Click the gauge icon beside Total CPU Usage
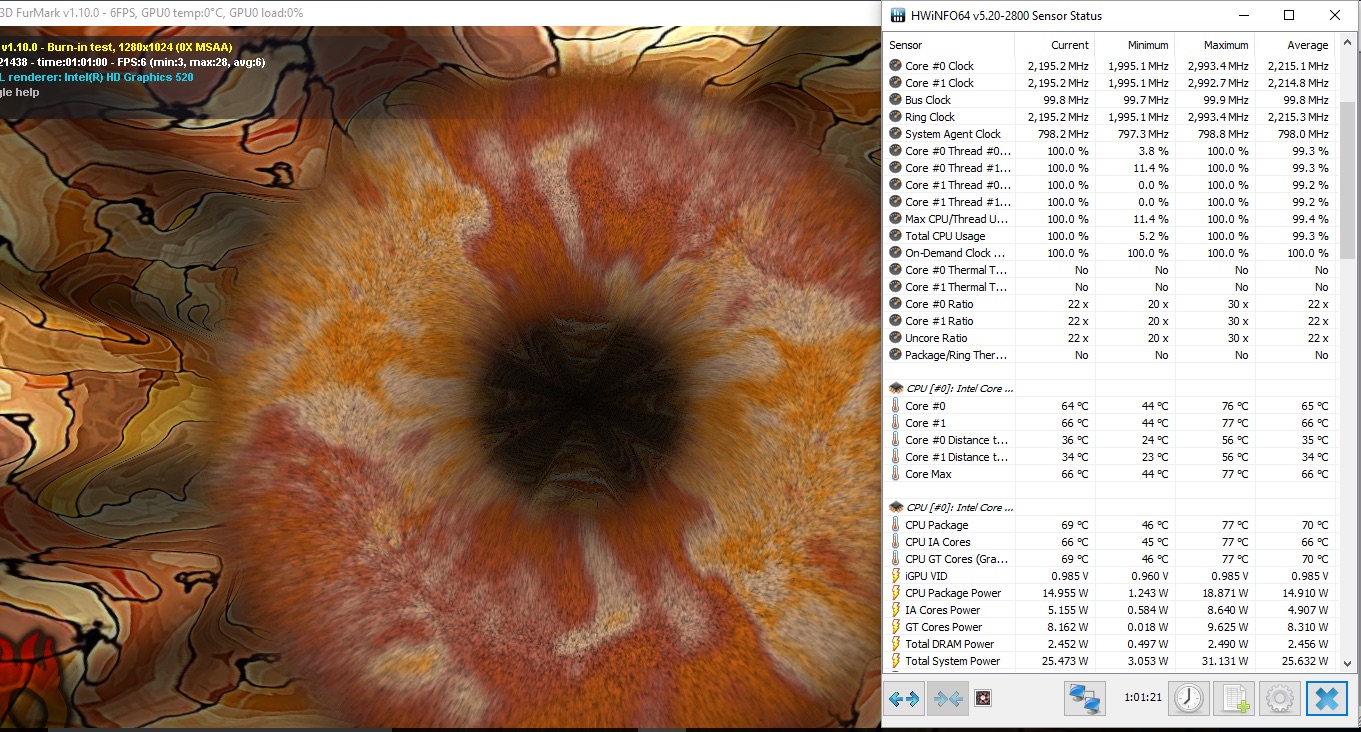Viewport: 1361px width, 732px height. pyautogui.click(x=895, y=236)
